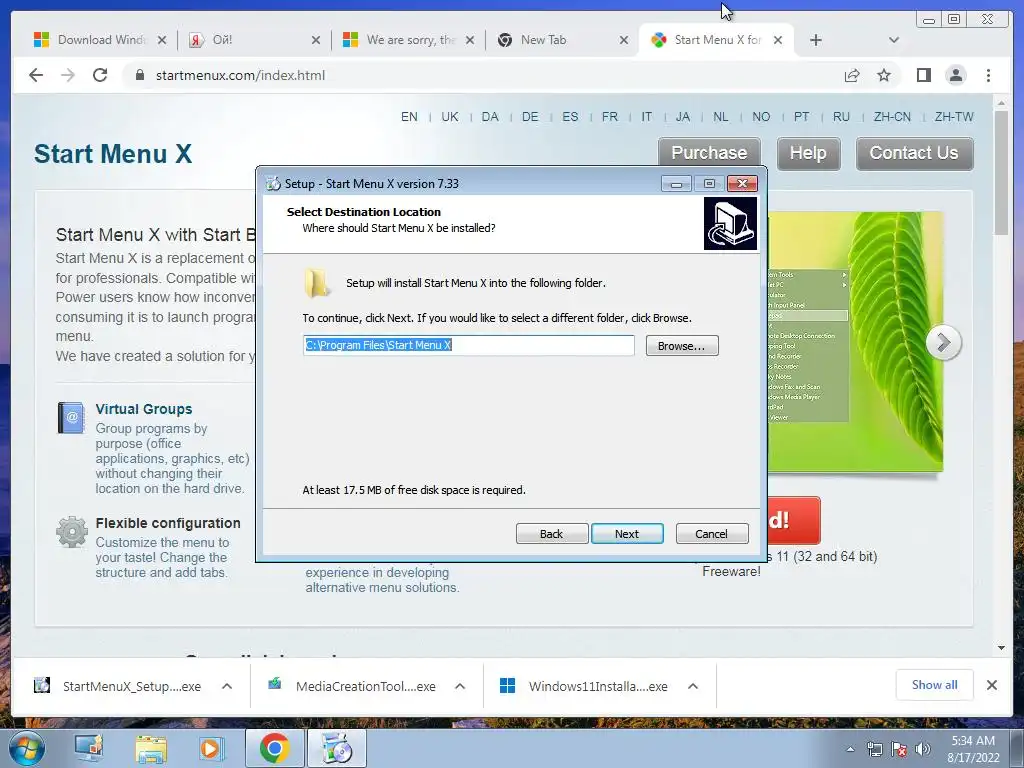
Task: Close the Download Windows tab
Action: pos(162,40)
